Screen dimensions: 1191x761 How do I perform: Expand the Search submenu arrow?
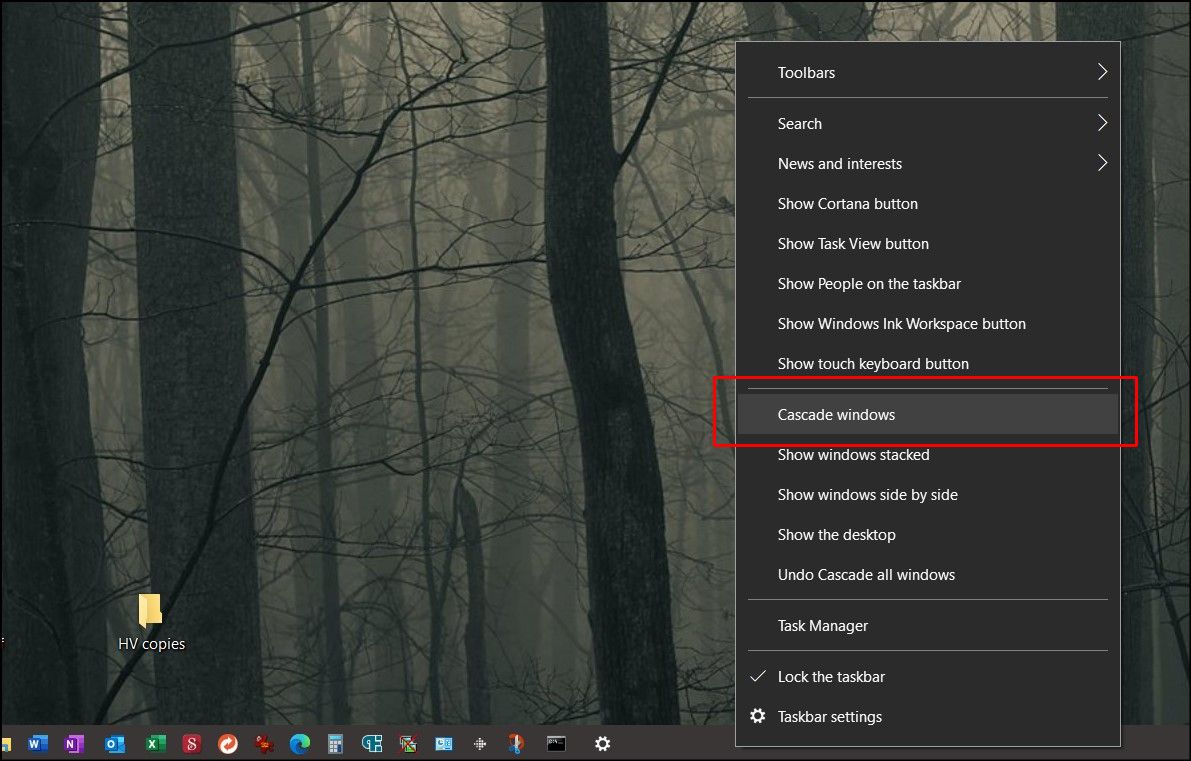(x=1102, y=123)
